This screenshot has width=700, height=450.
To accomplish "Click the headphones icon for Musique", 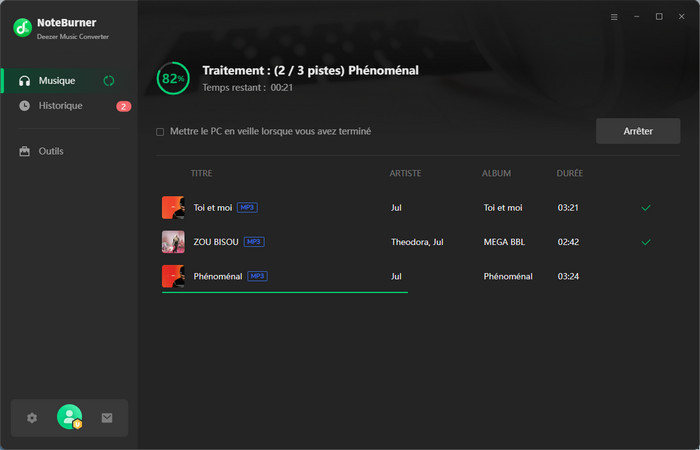I will pyautogui.click(x=25, y=81).
